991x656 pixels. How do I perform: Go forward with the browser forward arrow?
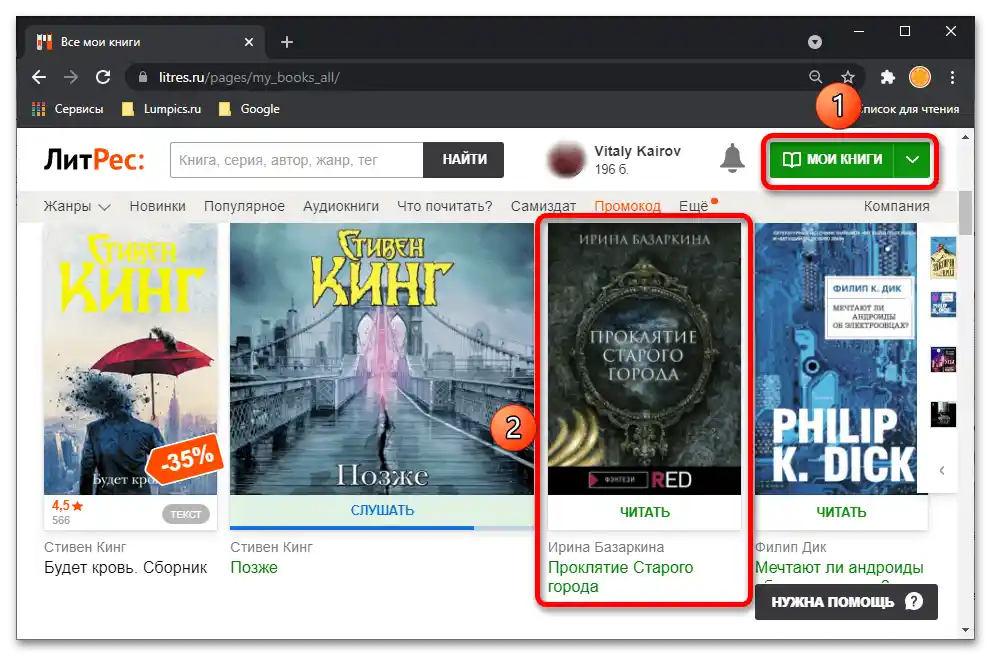tap(71, 77)
